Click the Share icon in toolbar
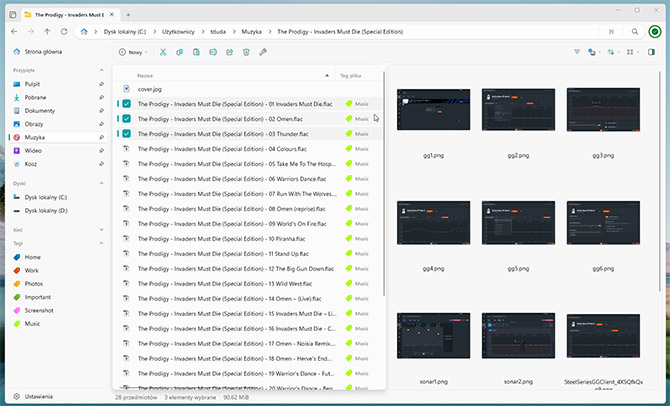This screenshot has width=670, height=406. point(230,52)
